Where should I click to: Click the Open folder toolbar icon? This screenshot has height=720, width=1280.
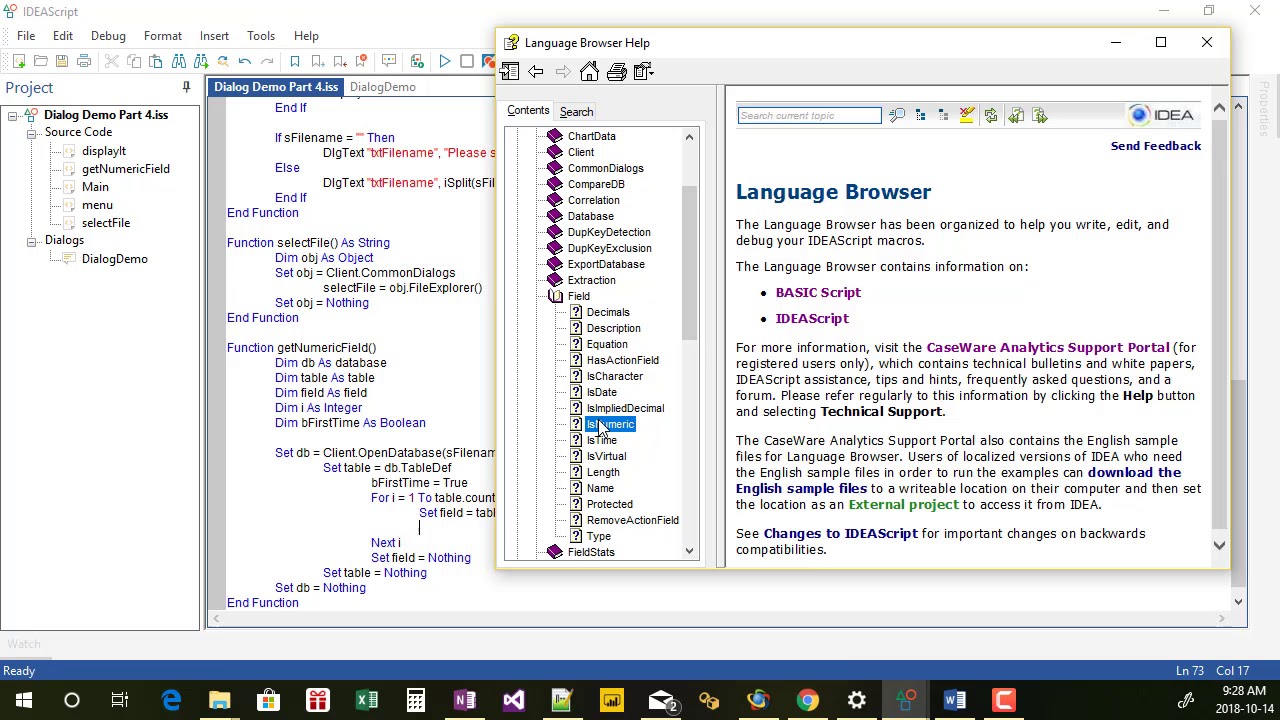(41, 62)
